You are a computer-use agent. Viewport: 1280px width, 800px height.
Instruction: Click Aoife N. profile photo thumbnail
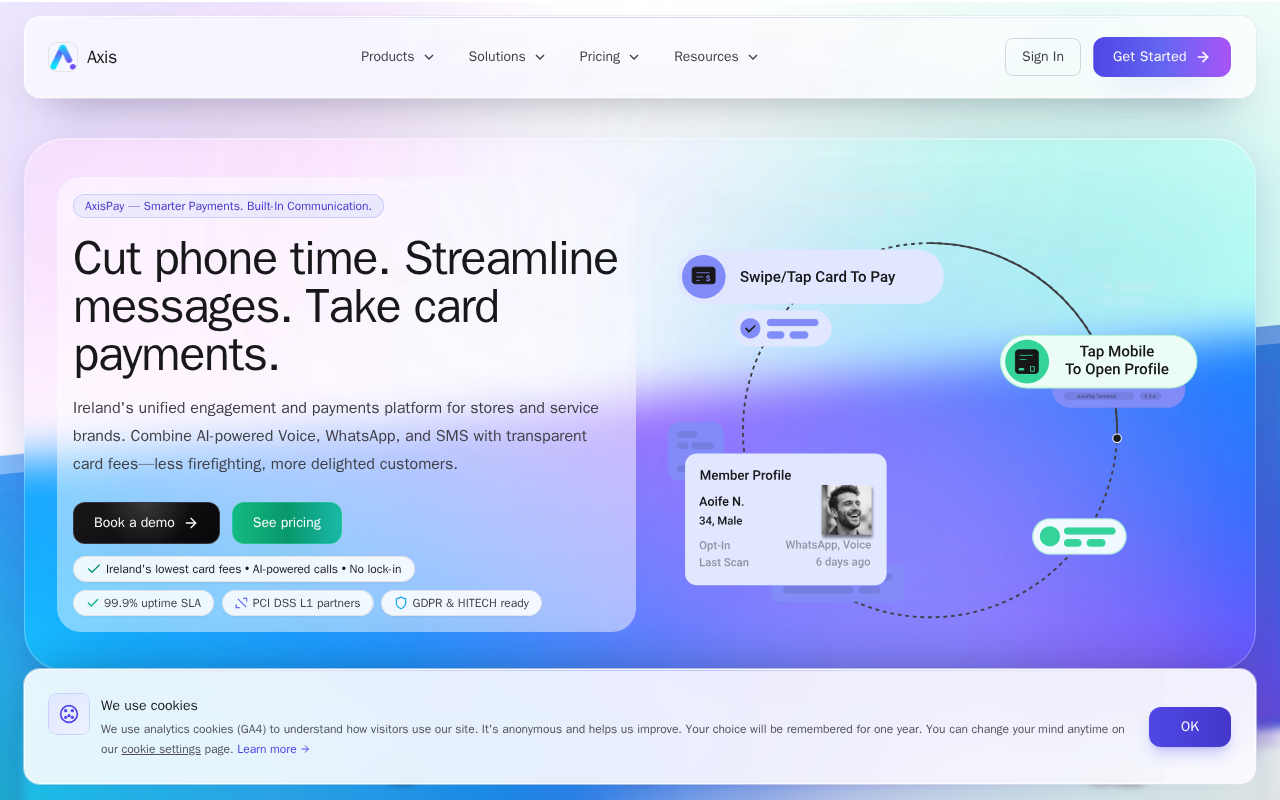(x=847, y=511)
